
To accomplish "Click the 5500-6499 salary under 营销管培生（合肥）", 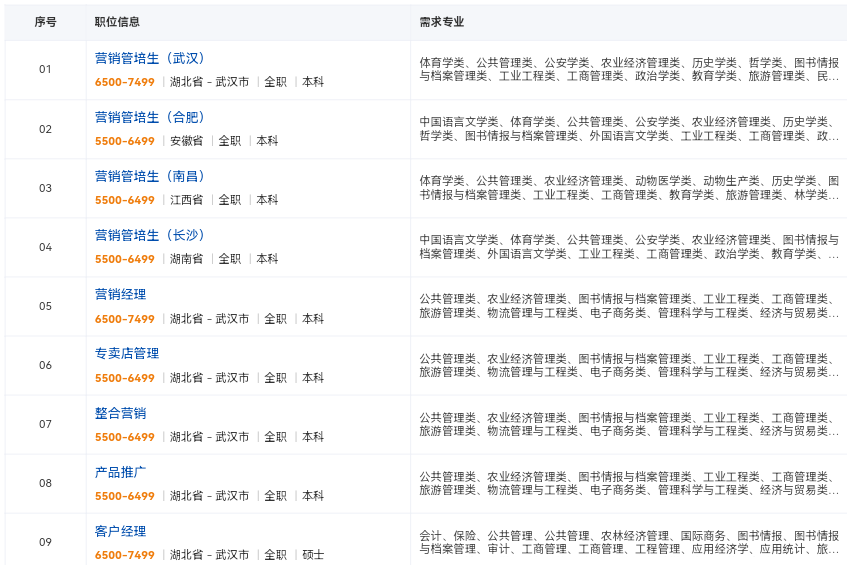I will tap(124, 141).
